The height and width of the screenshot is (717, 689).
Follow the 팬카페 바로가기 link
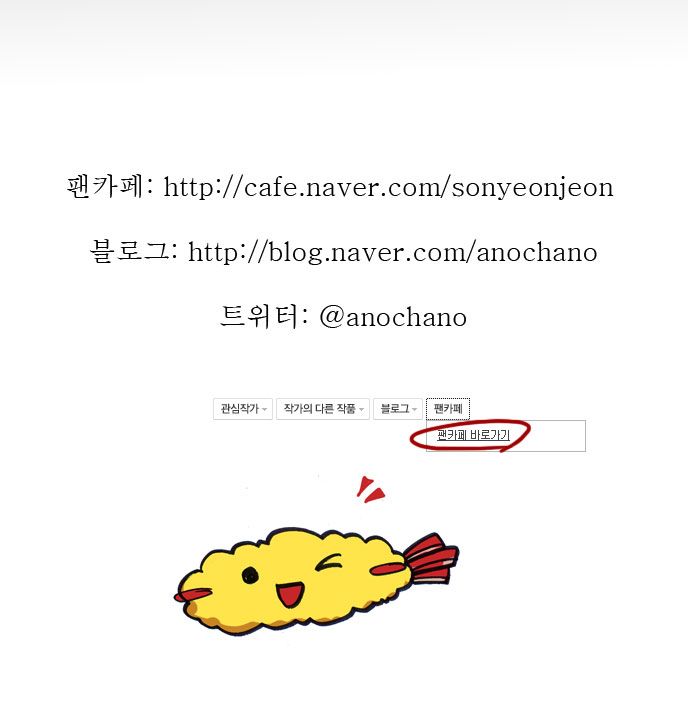473,435
